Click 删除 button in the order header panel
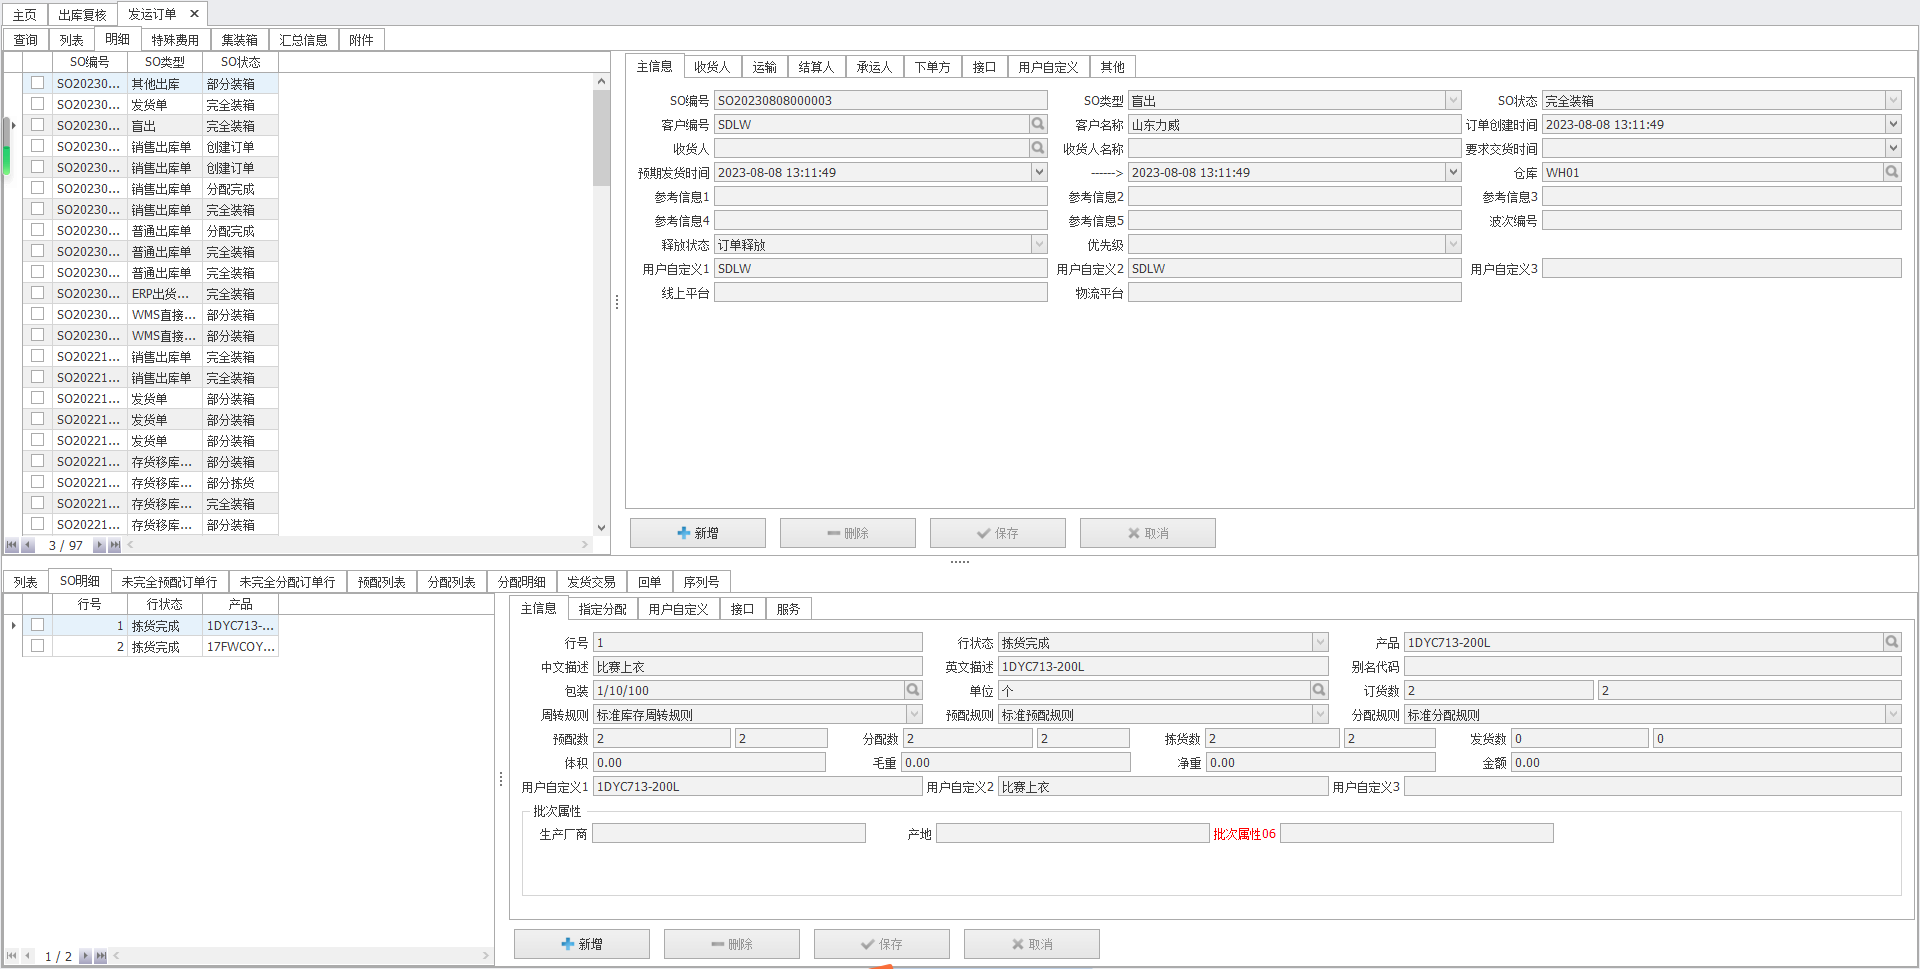This screenshot has width=1920, height=969. [847, 533]
